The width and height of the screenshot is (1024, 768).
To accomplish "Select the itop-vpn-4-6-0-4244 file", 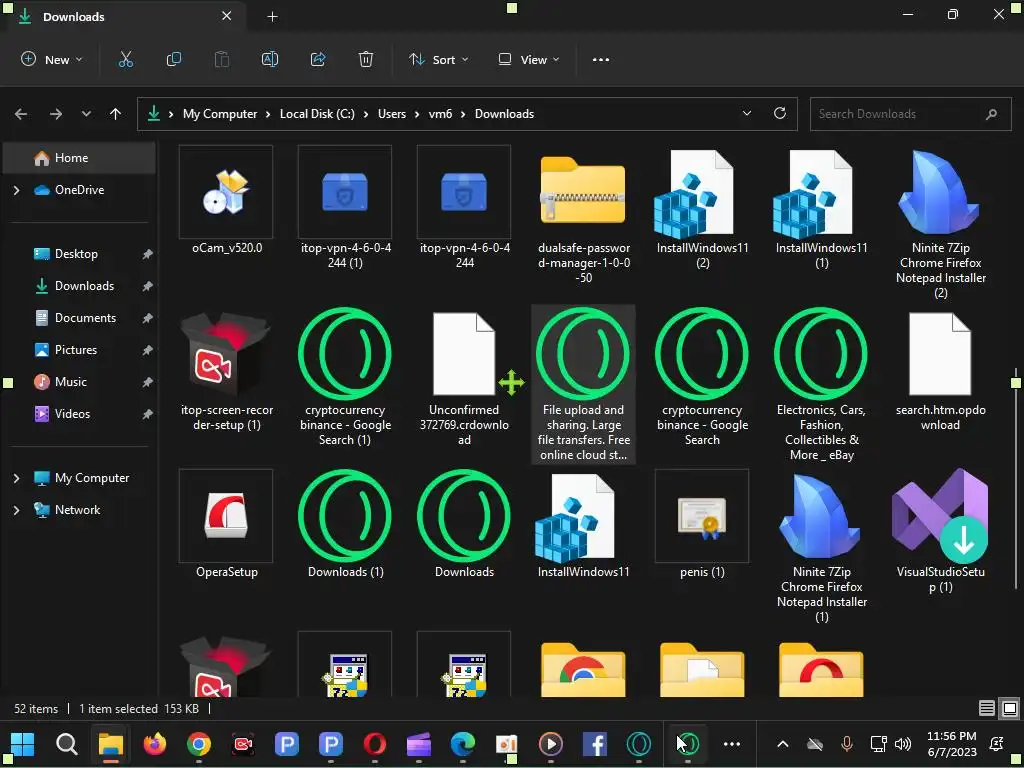I will [x=464, y=208].
